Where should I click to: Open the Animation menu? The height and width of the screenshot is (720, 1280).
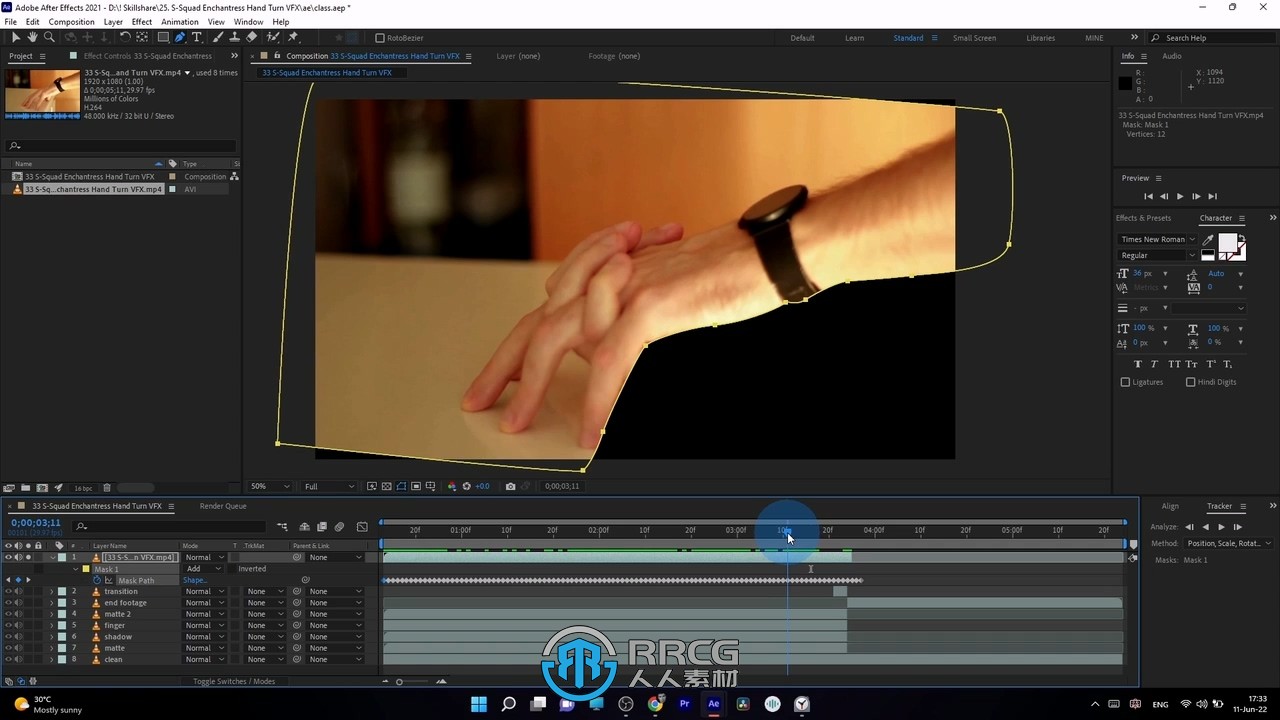tap(180, 21)
